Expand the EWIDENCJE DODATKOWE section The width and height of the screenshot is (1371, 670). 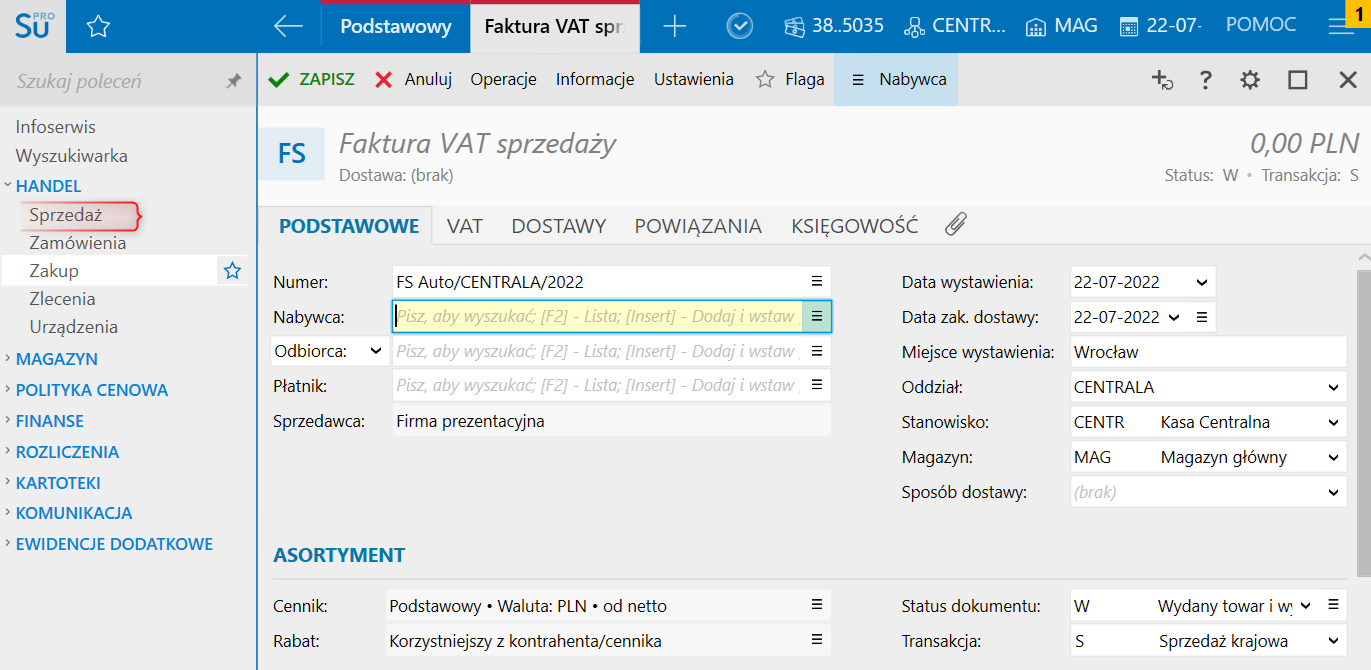pyautogui.click(x=7, y=543)
